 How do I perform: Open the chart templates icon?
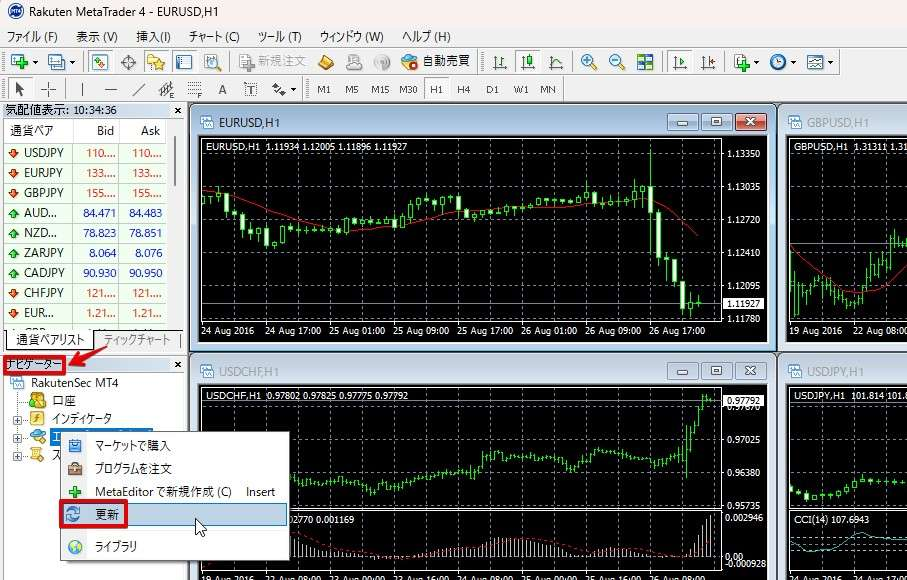coord(815,62)
